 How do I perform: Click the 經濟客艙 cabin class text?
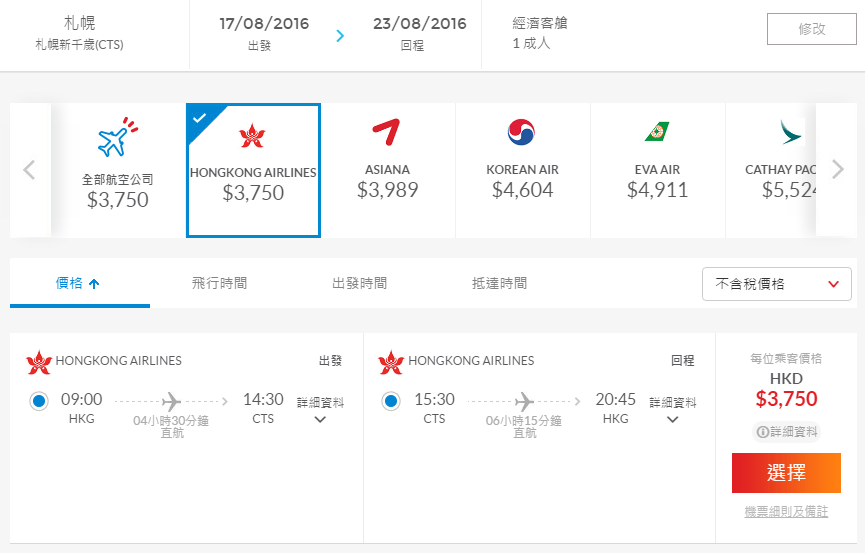(x=540, y=23)
